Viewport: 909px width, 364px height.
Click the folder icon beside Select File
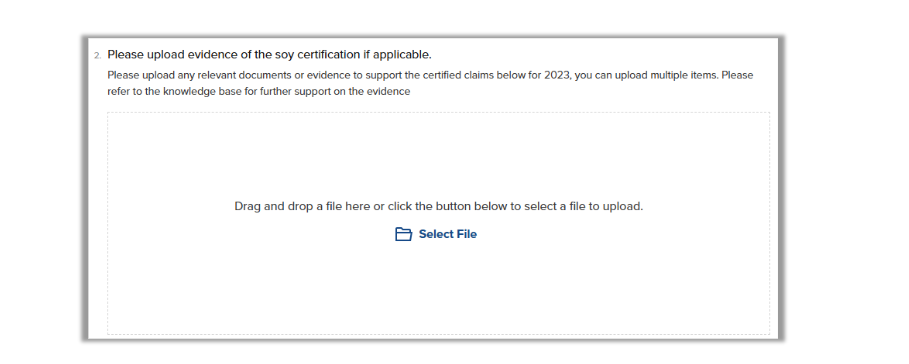403,234
